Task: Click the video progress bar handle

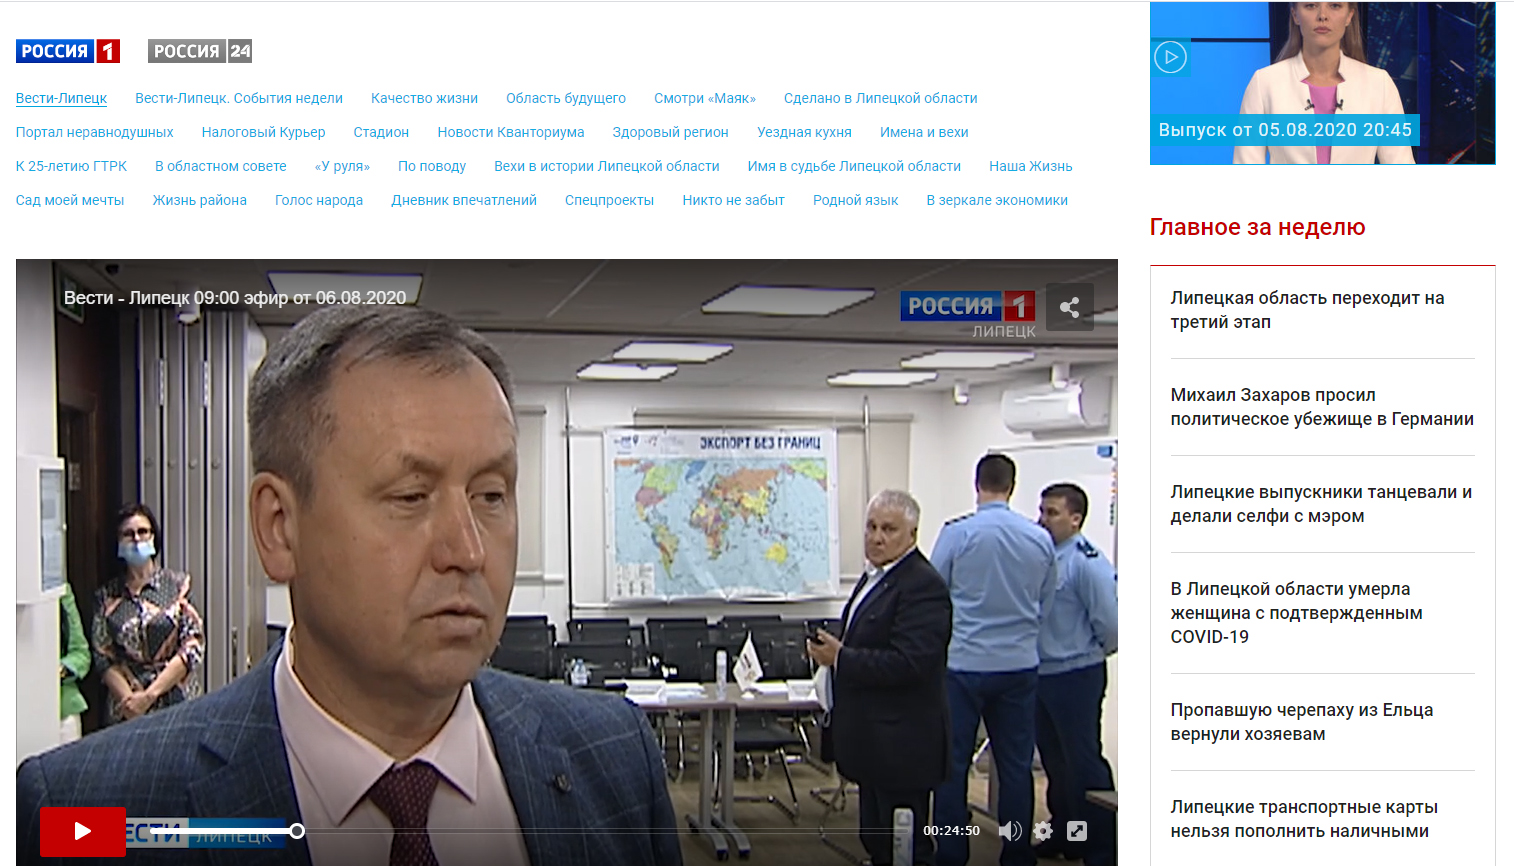Action: pyautogui.click(x=297, y=831)
